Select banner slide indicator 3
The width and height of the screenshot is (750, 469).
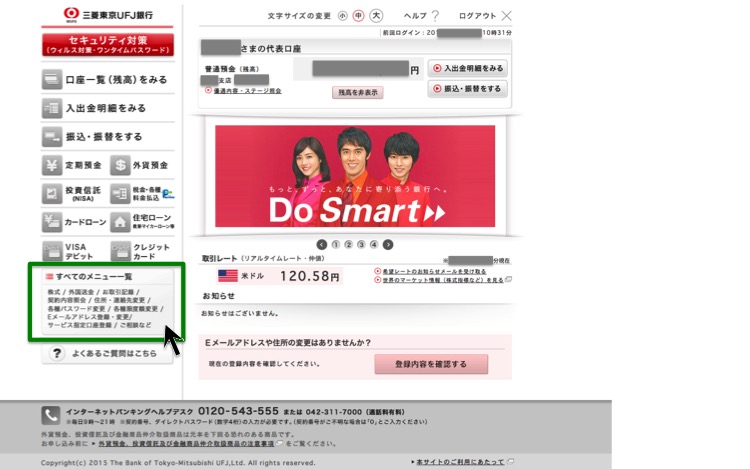(x=361, y=245)
